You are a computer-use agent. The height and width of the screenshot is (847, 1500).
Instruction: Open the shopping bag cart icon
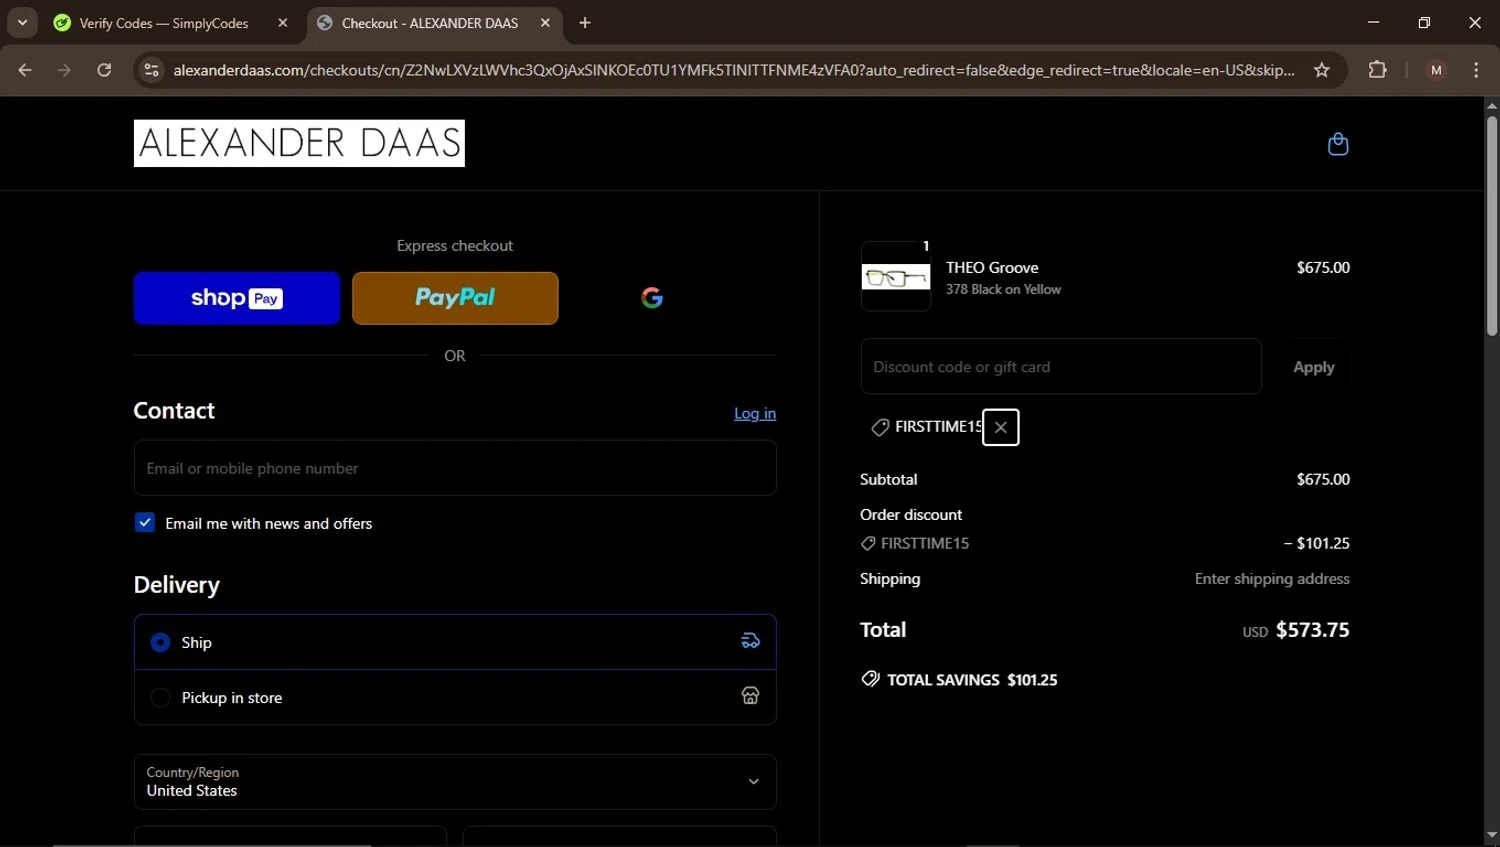(x=1337, y=144)
